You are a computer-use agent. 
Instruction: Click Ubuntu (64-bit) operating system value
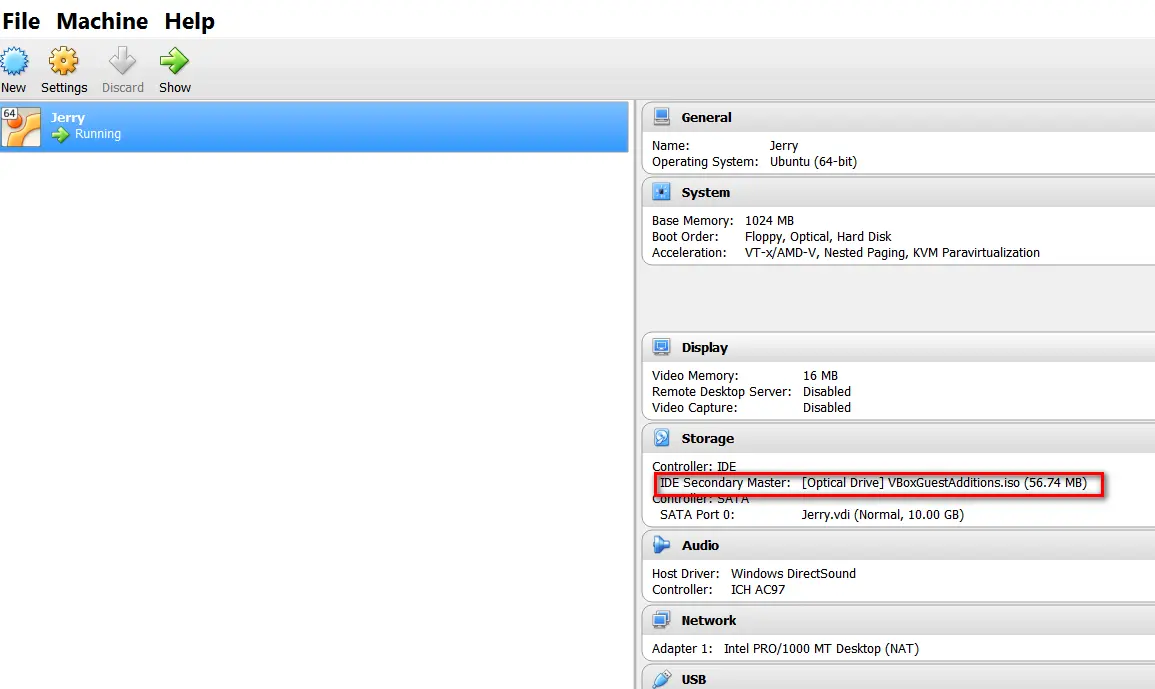[x=813, y=161]
